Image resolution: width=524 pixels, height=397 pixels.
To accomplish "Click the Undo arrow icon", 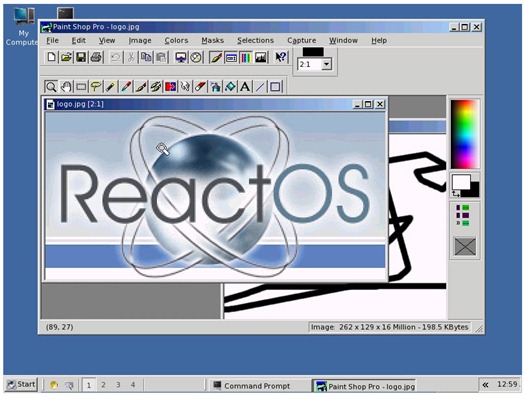I will [116, 57].
